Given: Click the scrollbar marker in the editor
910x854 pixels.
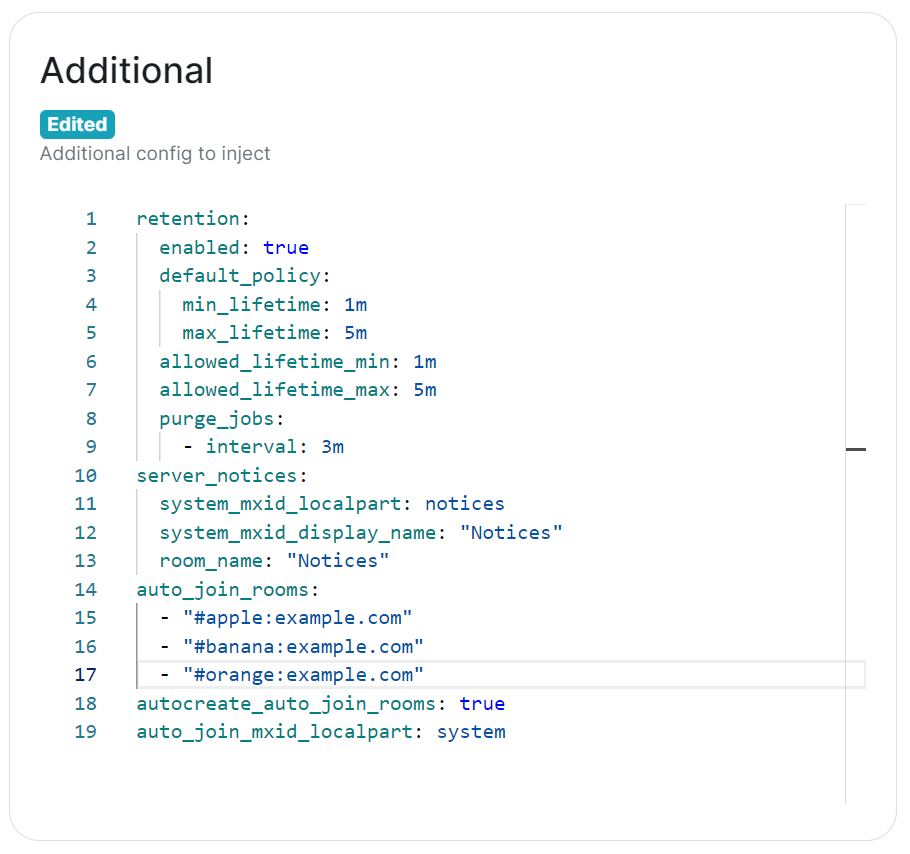Looking at the screenshot, I should pos(855,450).
